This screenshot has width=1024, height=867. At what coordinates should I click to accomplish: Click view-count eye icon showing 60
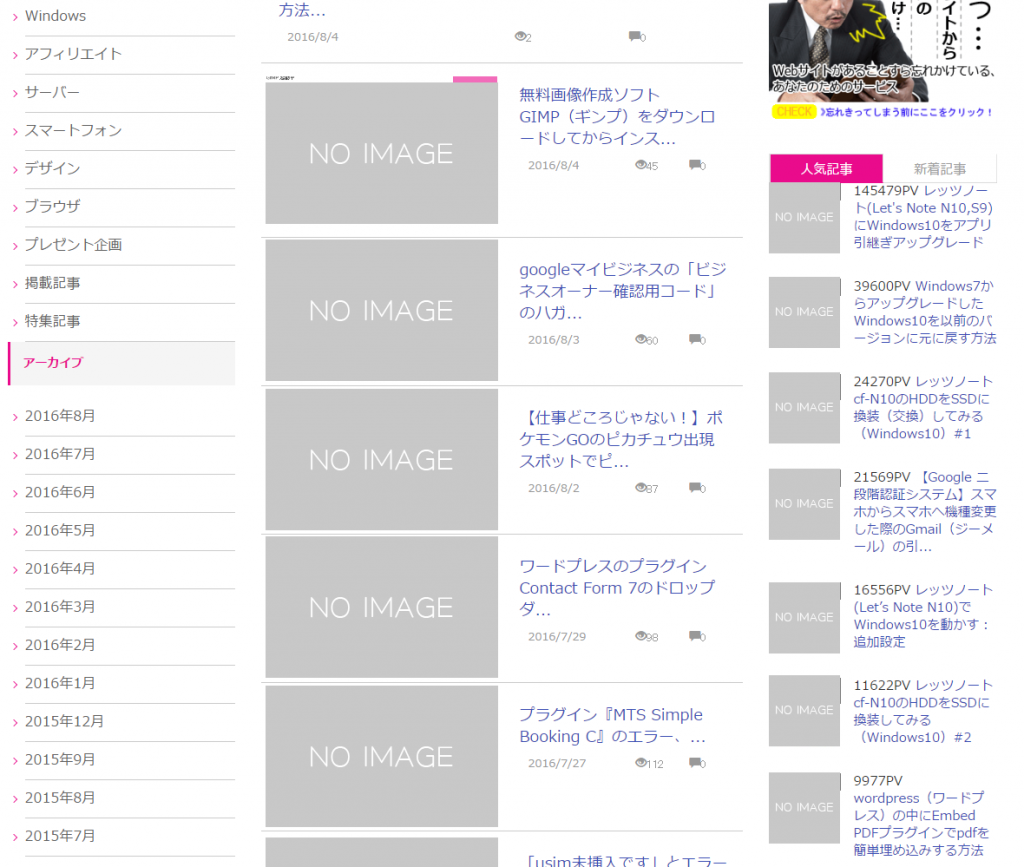pyautogui.click(x=641, y=339)
